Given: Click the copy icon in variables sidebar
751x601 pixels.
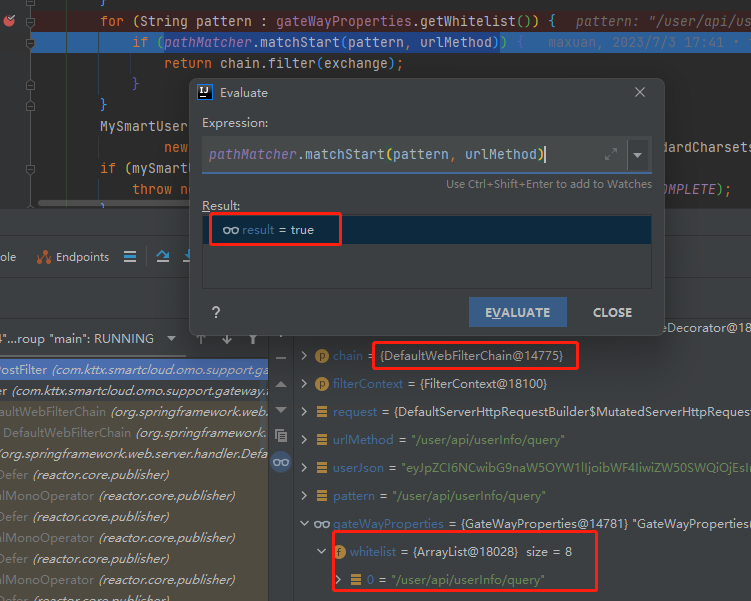Looking at the screenshot, I should (x=281, y=436).
